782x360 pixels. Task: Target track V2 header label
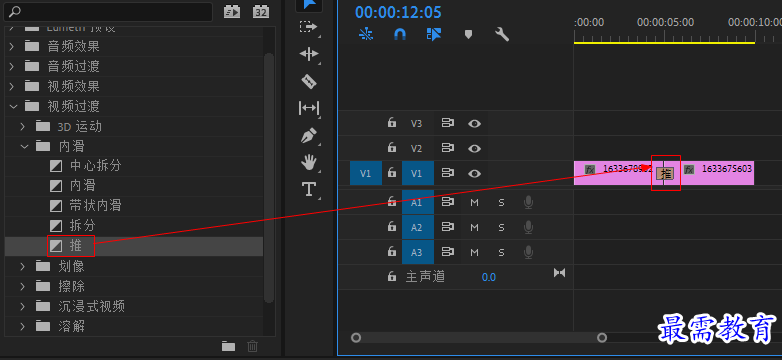pos(417,148)
